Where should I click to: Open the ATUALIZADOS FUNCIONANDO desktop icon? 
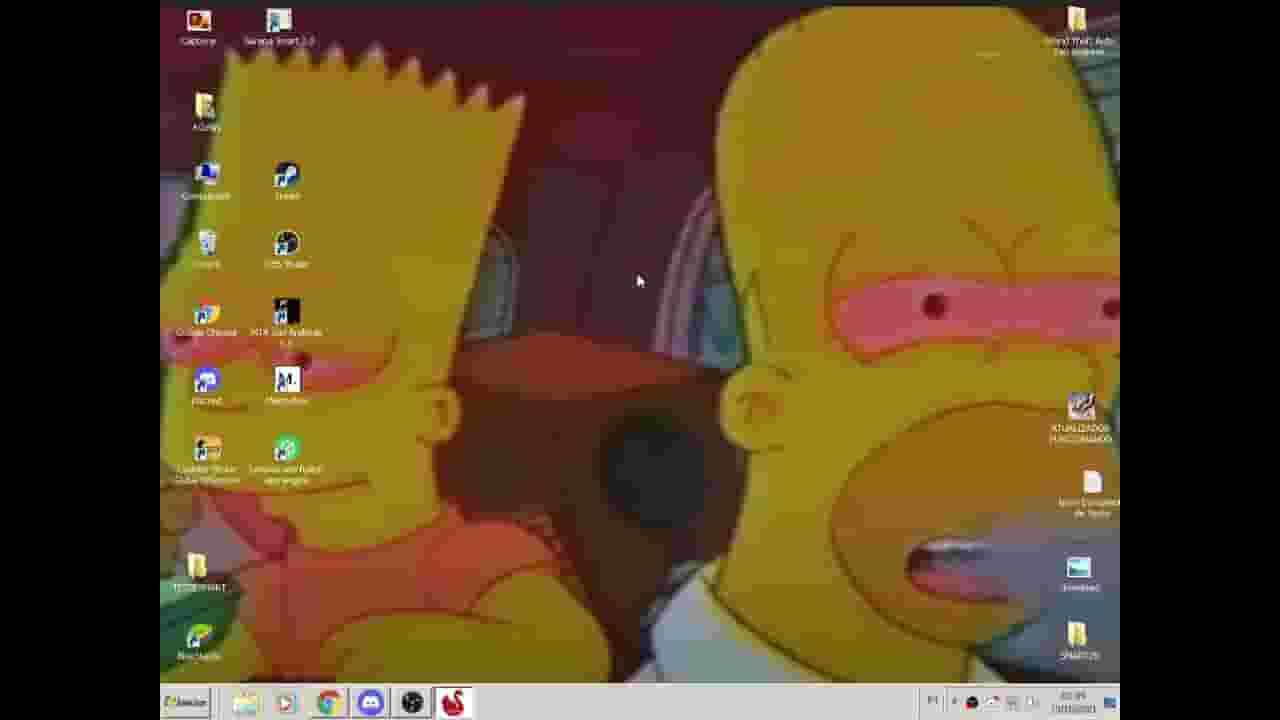(1080, 418)
